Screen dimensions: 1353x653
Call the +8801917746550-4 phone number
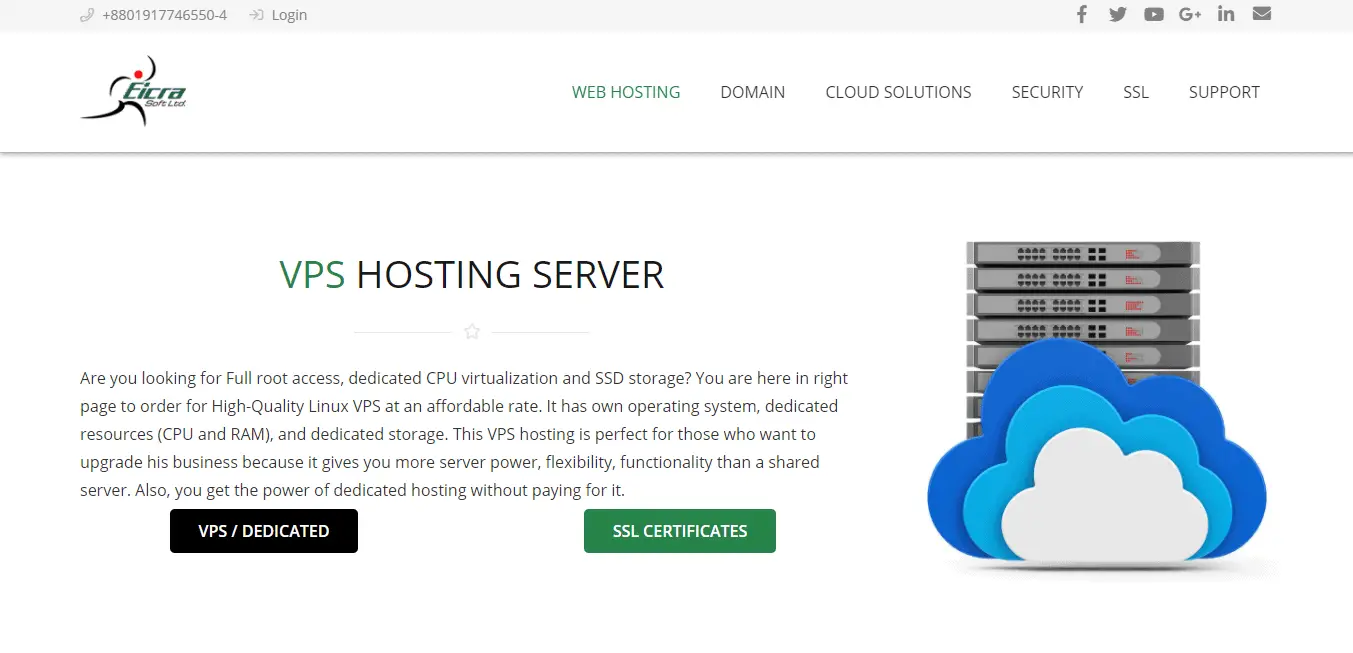click(164, 15)
